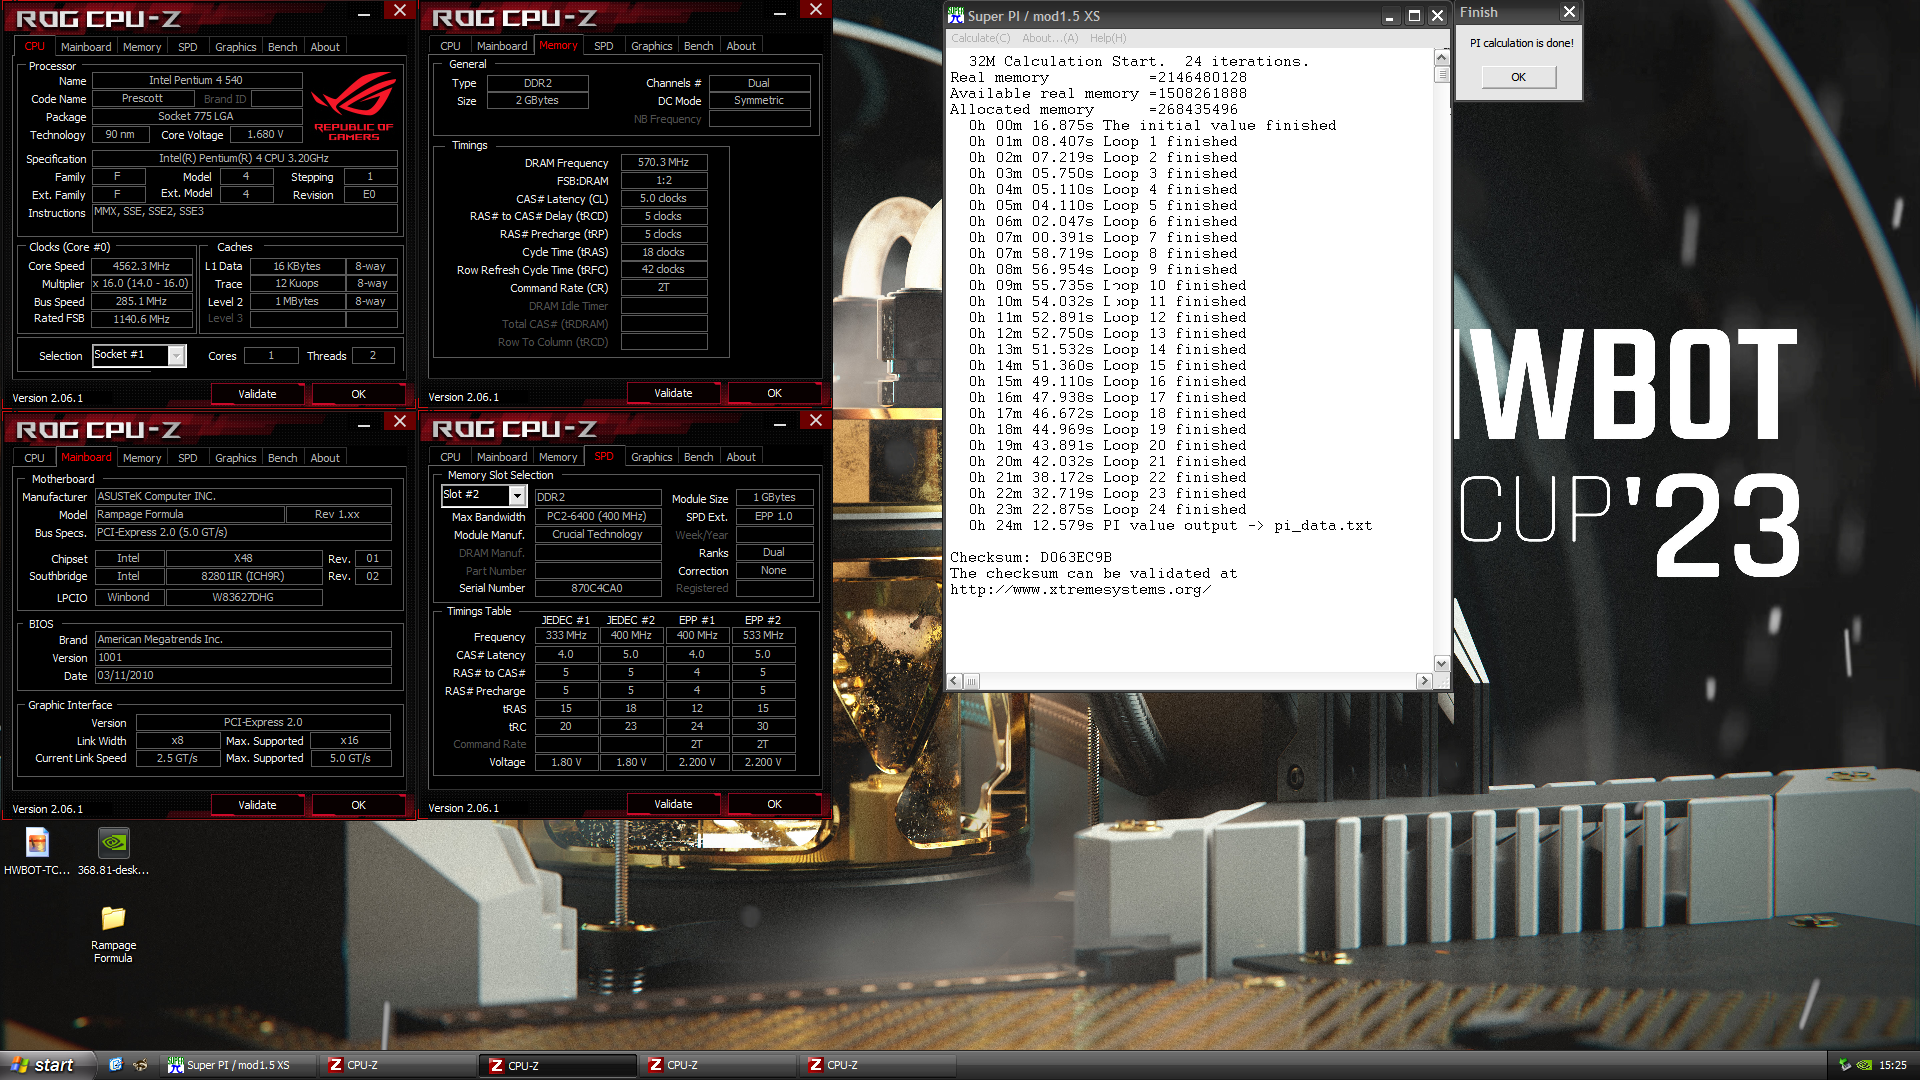Launch Internet Explorer from the quick launch bar
Screen dimensions: 1920x1080
click(x=116, y=1065)
